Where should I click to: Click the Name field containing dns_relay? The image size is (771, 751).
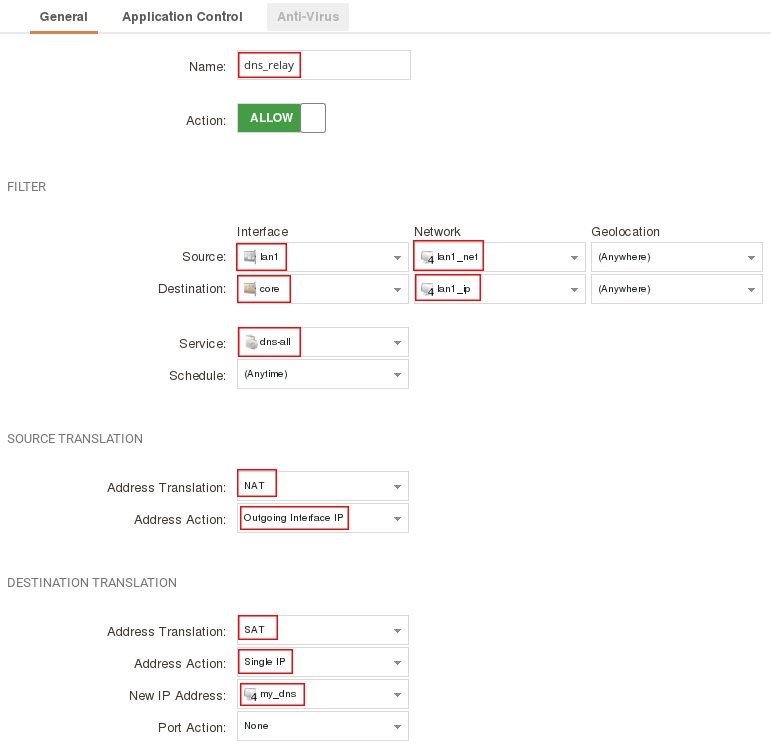point(323,65)
